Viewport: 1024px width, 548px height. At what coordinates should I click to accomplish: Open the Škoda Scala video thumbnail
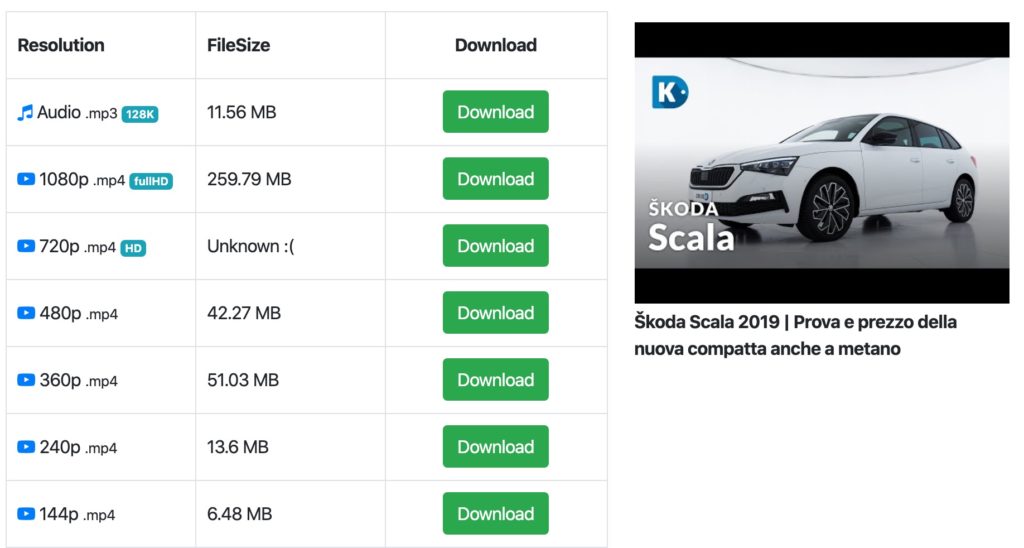[821, 163]
